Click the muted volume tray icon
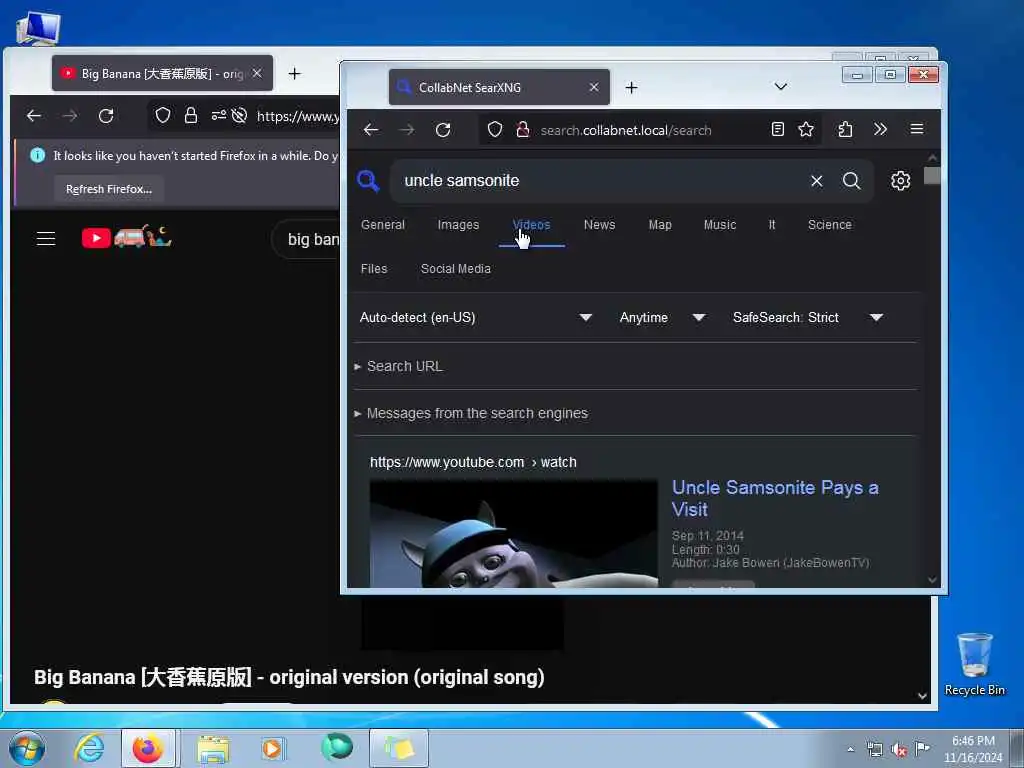 [899, 750]
